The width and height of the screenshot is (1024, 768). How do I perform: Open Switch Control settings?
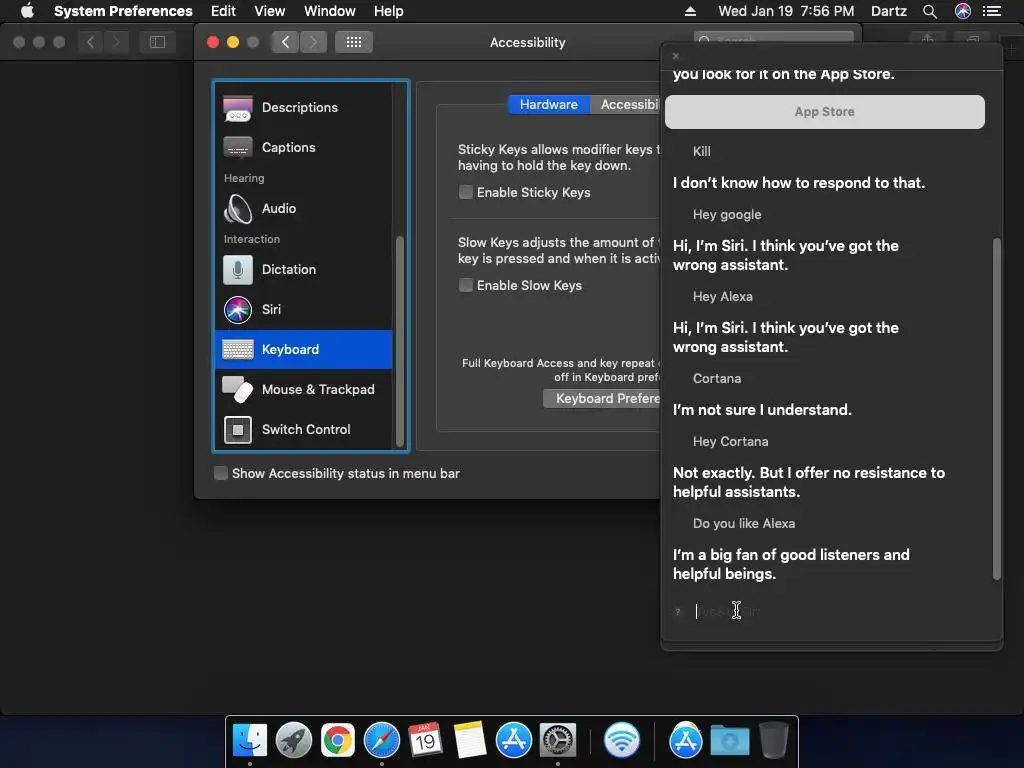[304, 429]
